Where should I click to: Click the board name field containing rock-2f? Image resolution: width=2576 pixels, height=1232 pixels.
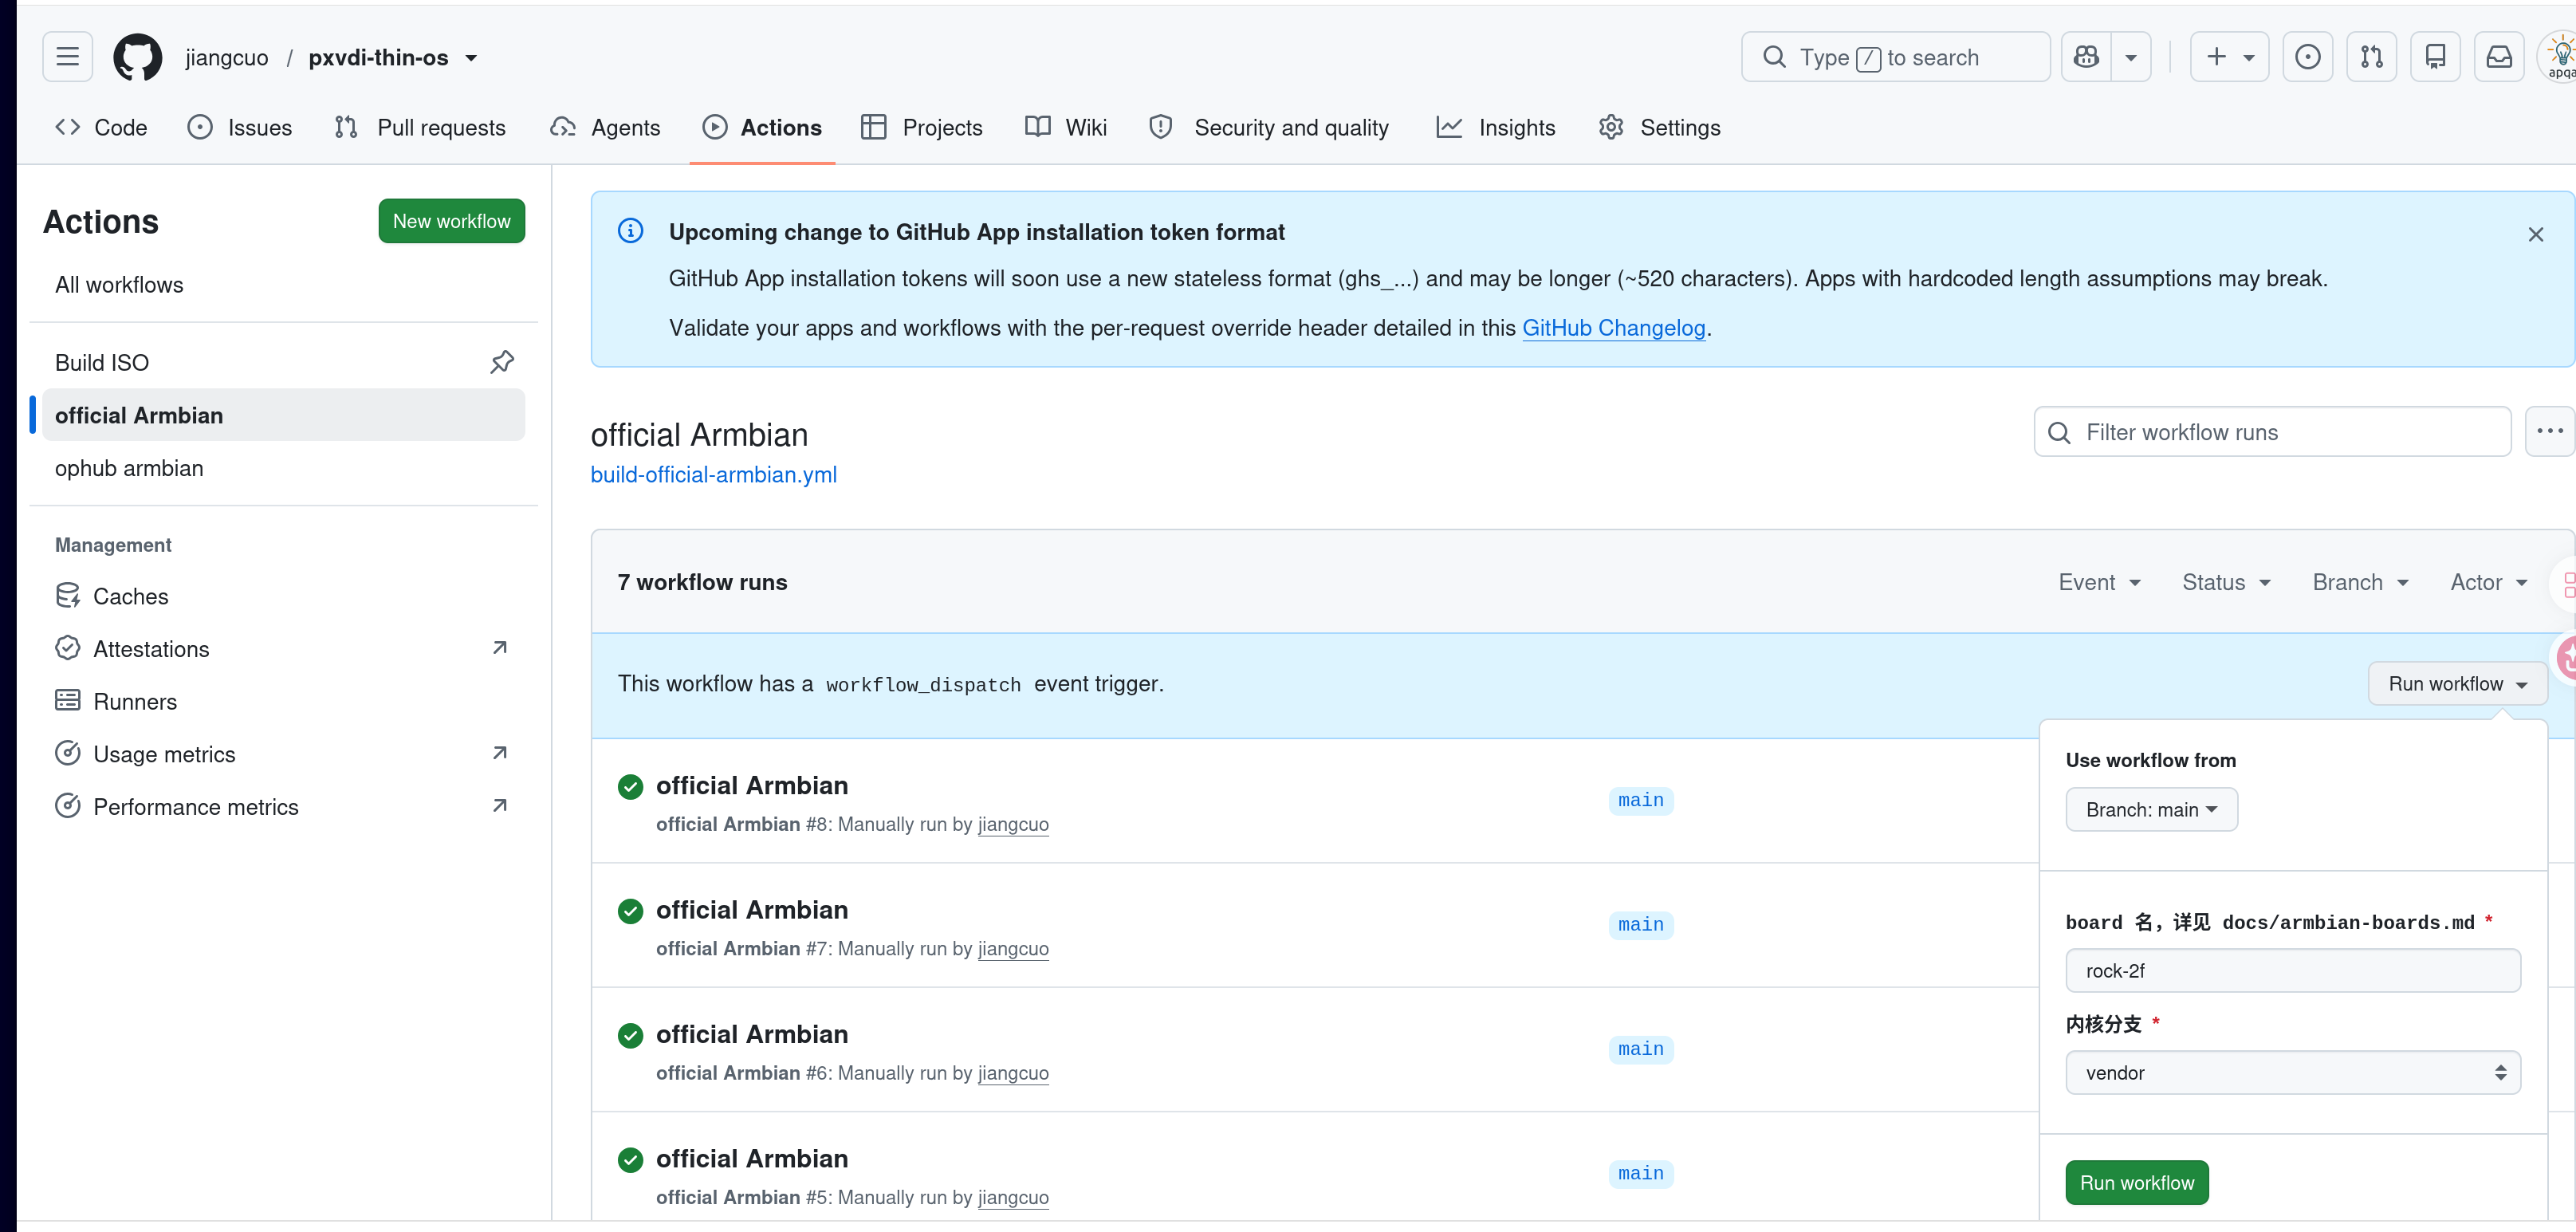[2292, 971]
